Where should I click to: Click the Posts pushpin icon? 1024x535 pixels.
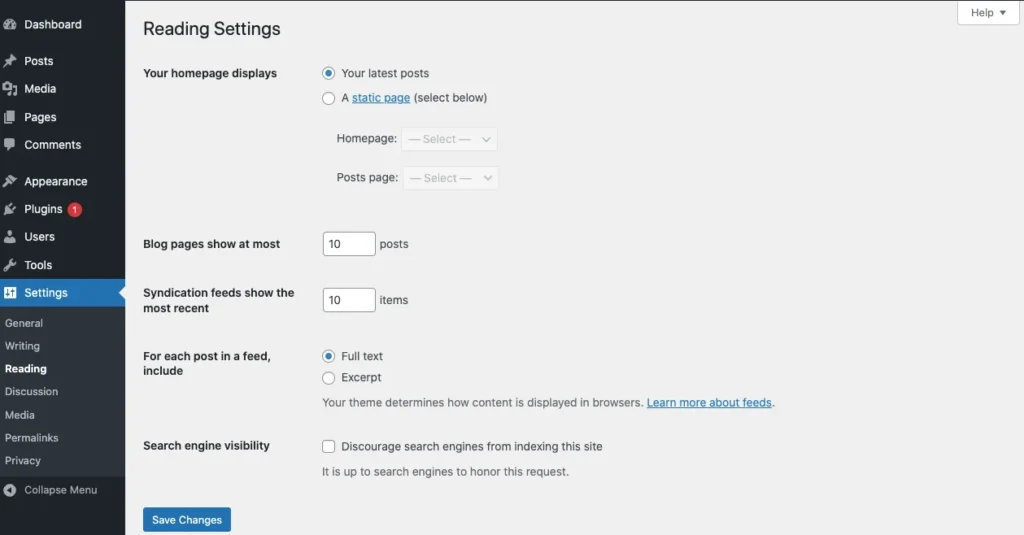click(10, 61)
